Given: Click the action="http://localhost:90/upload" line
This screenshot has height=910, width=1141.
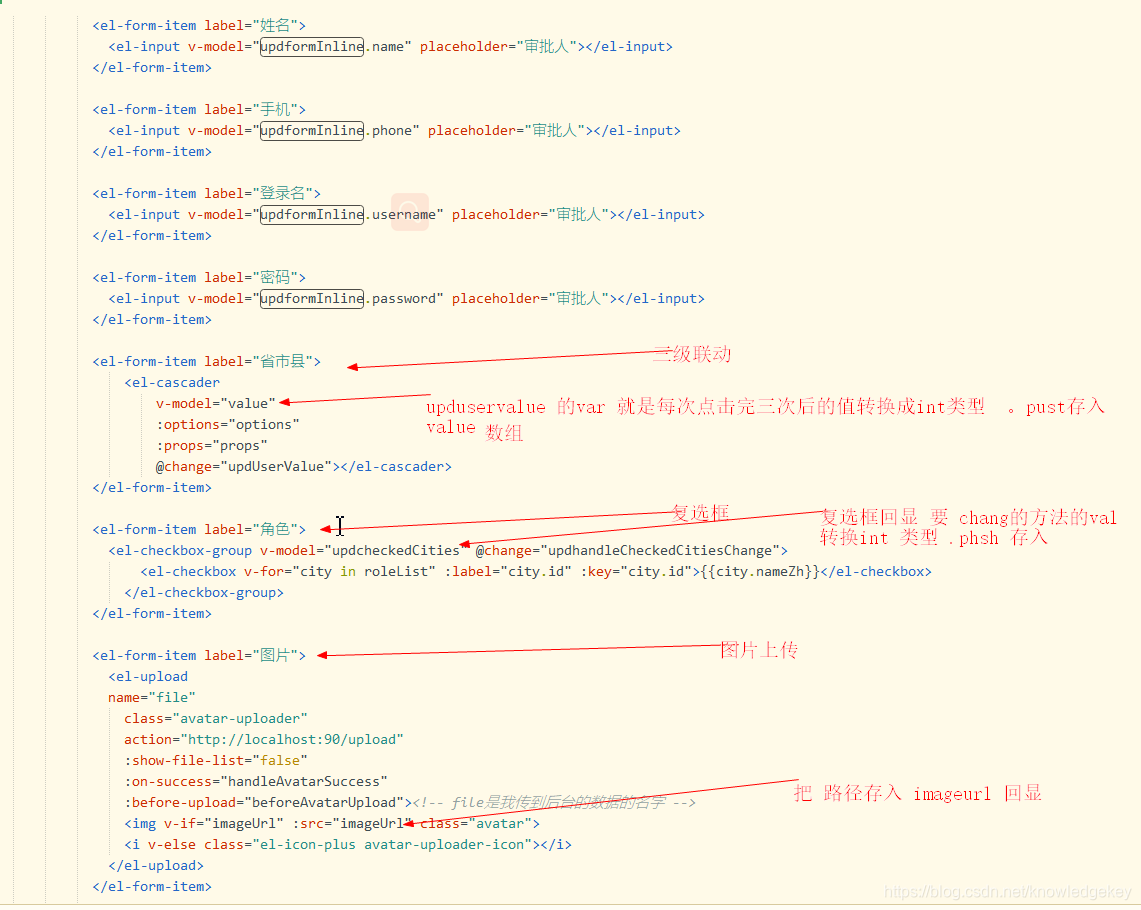Looking at the screenshot, I should click(x=263, y=740).
